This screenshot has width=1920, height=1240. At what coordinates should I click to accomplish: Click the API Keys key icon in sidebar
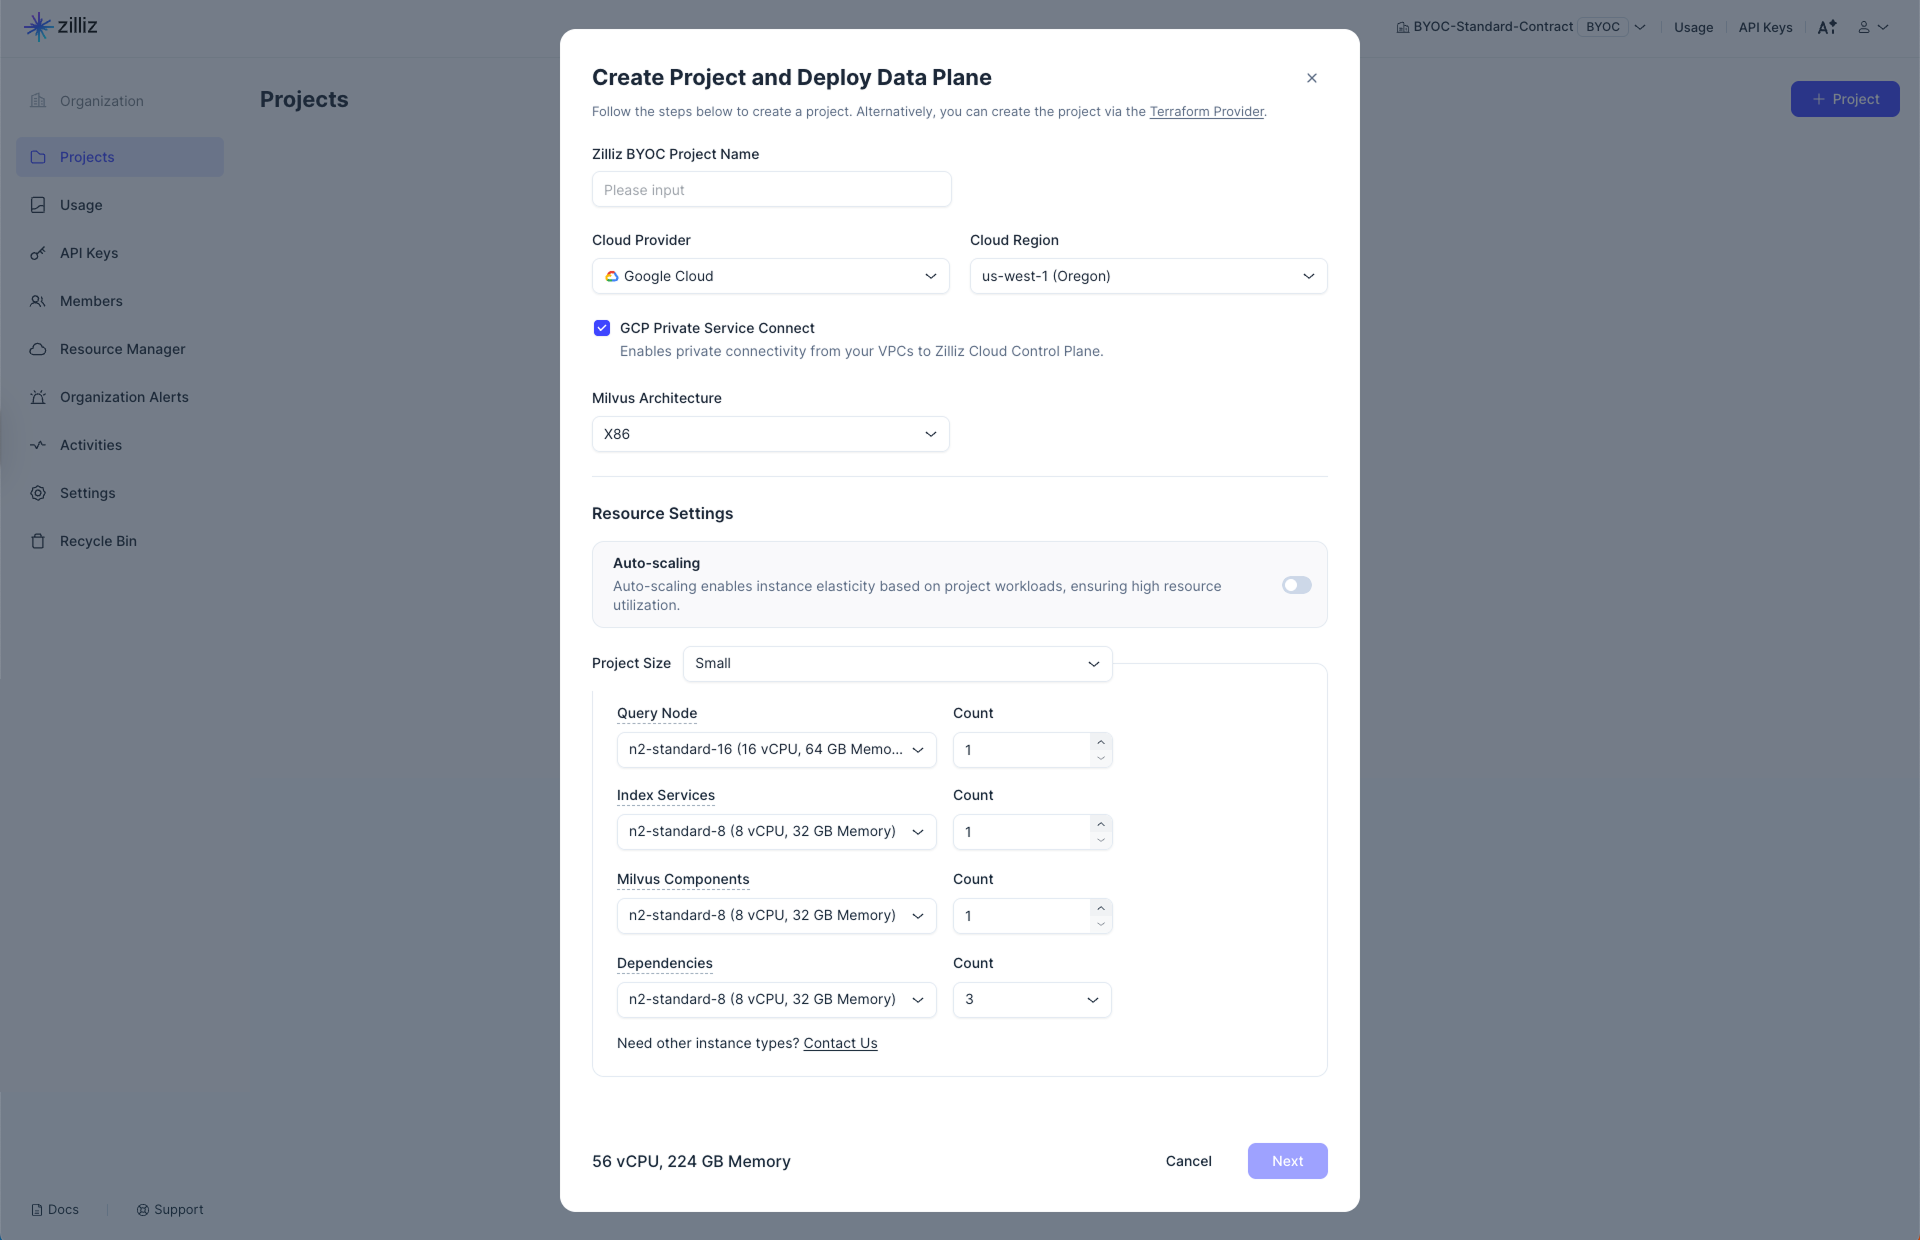[x=38, y=253]
